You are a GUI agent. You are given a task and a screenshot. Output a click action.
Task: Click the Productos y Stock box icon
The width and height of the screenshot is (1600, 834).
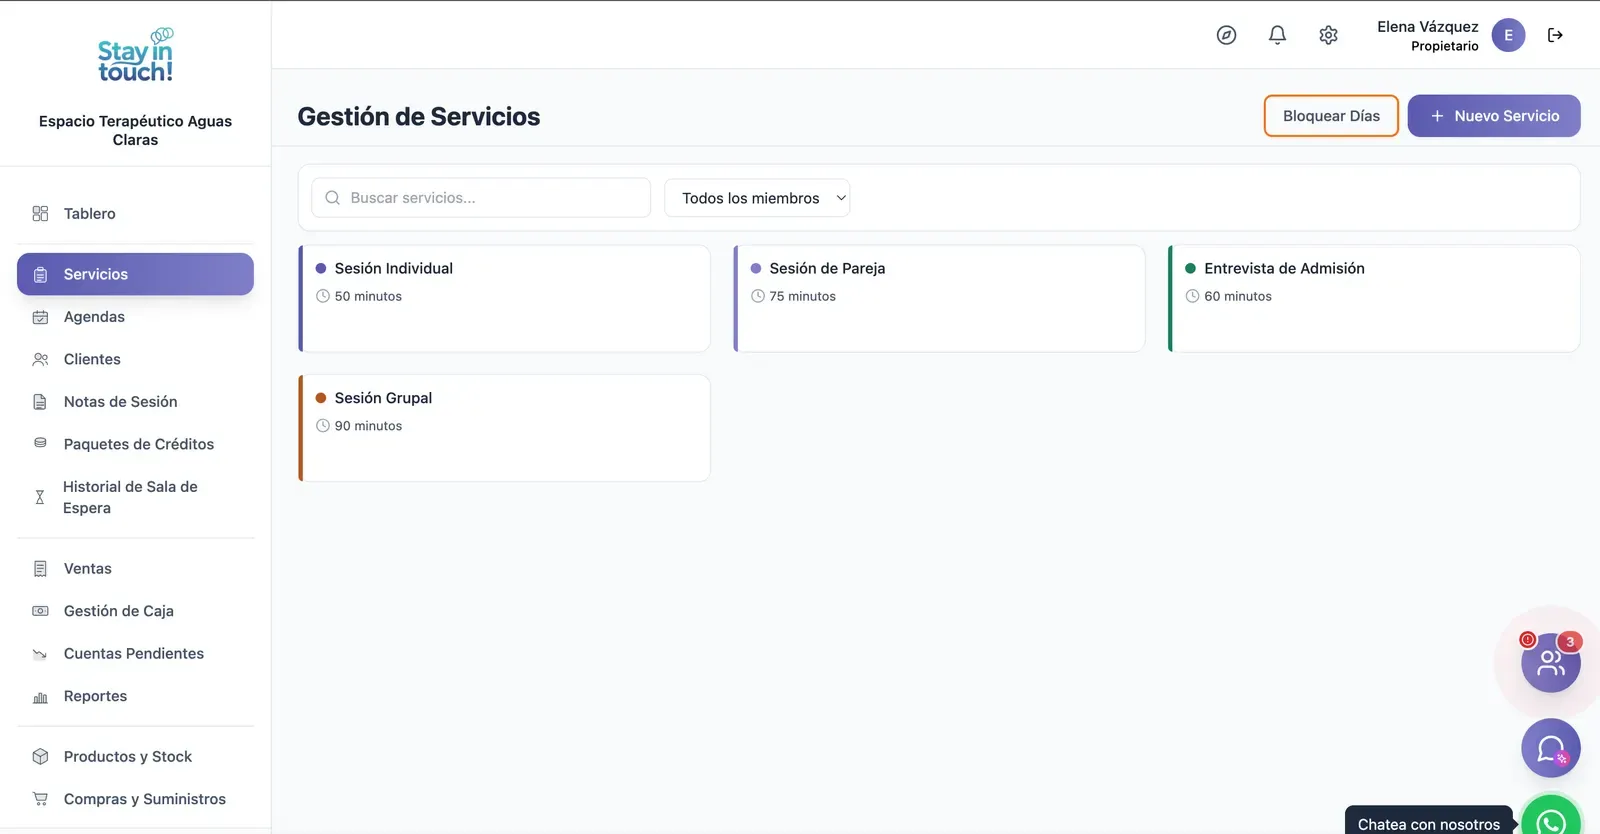pyautogui.click(x=40, y=757)
